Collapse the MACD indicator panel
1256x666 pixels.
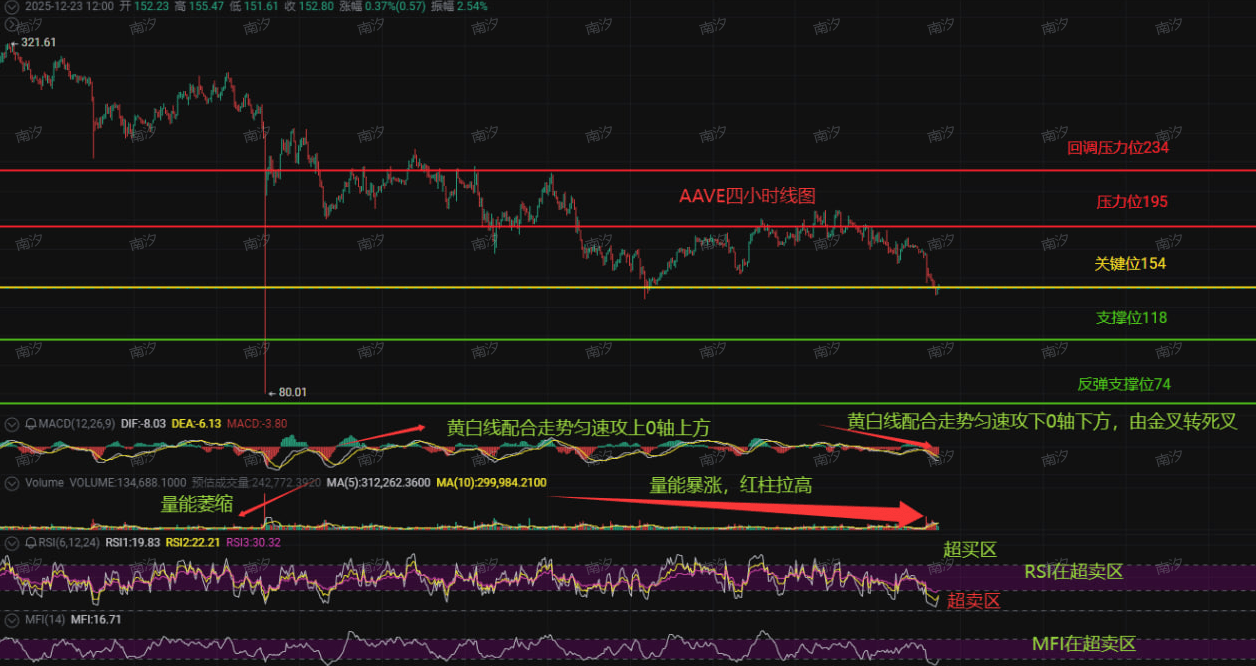coord(11,424)
